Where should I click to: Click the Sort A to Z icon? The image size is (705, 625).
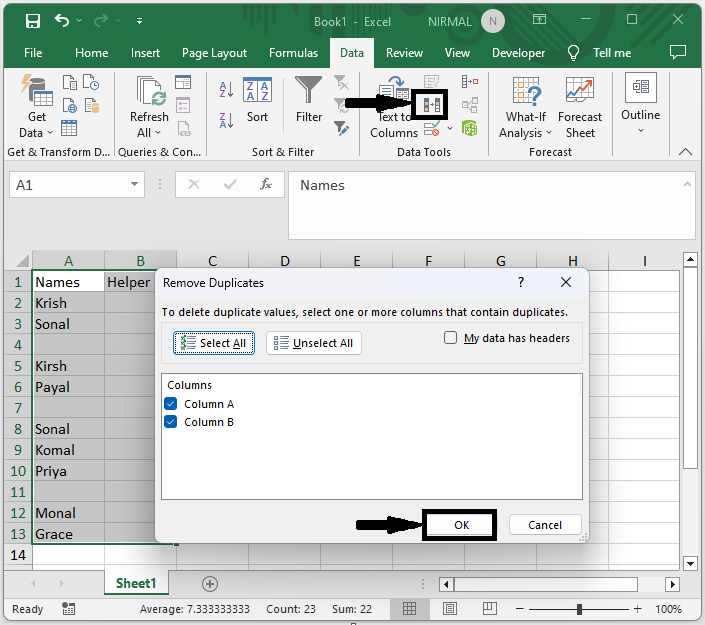[226, 90]
